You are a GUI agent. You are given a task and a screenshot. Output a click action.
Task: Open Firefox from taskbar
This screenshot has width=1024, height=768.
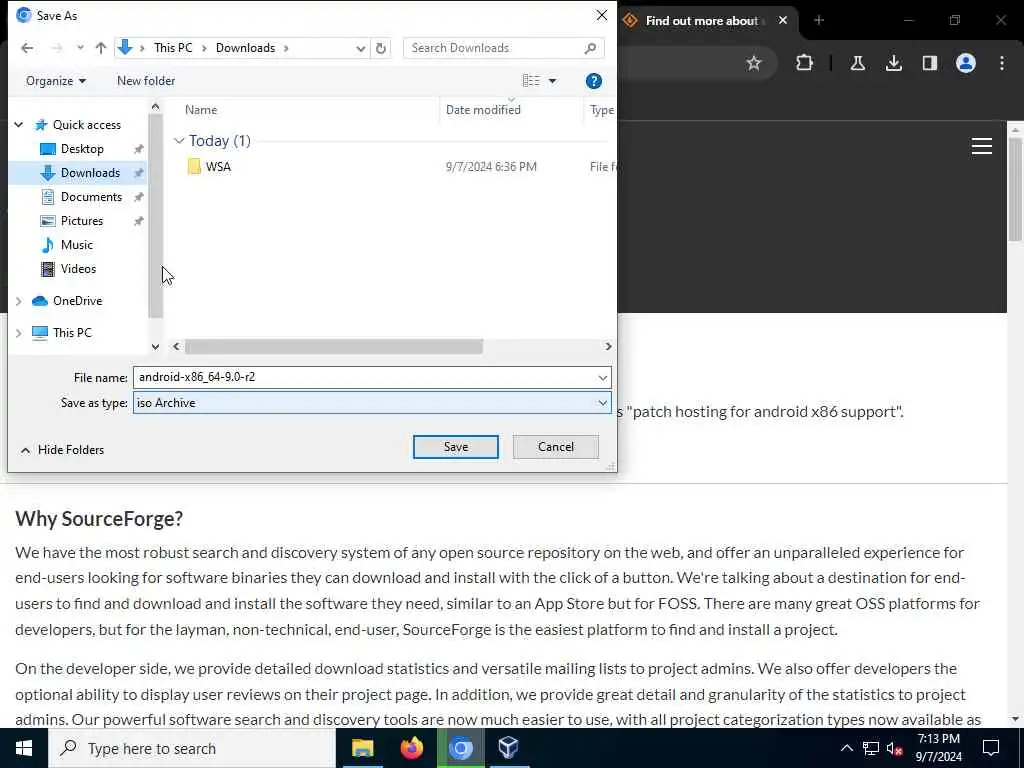(x=411, y=748)
